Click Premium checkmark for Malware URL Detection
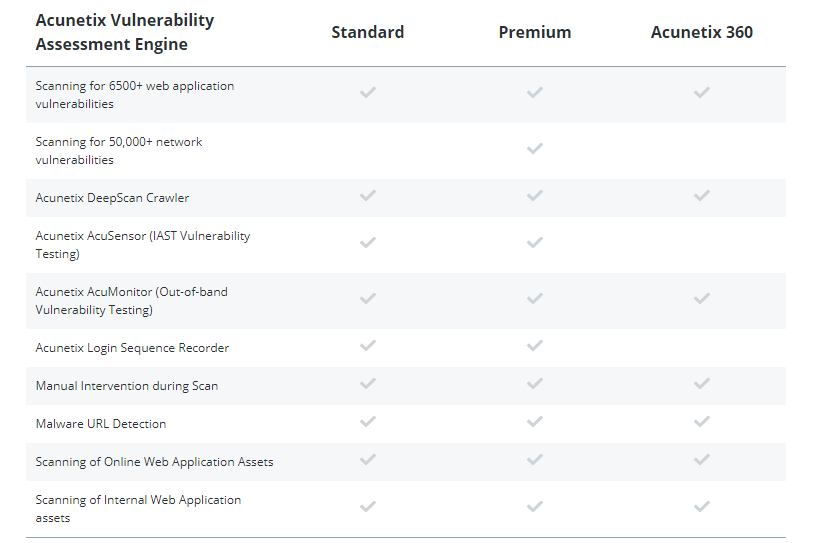 tap(534, 421)
